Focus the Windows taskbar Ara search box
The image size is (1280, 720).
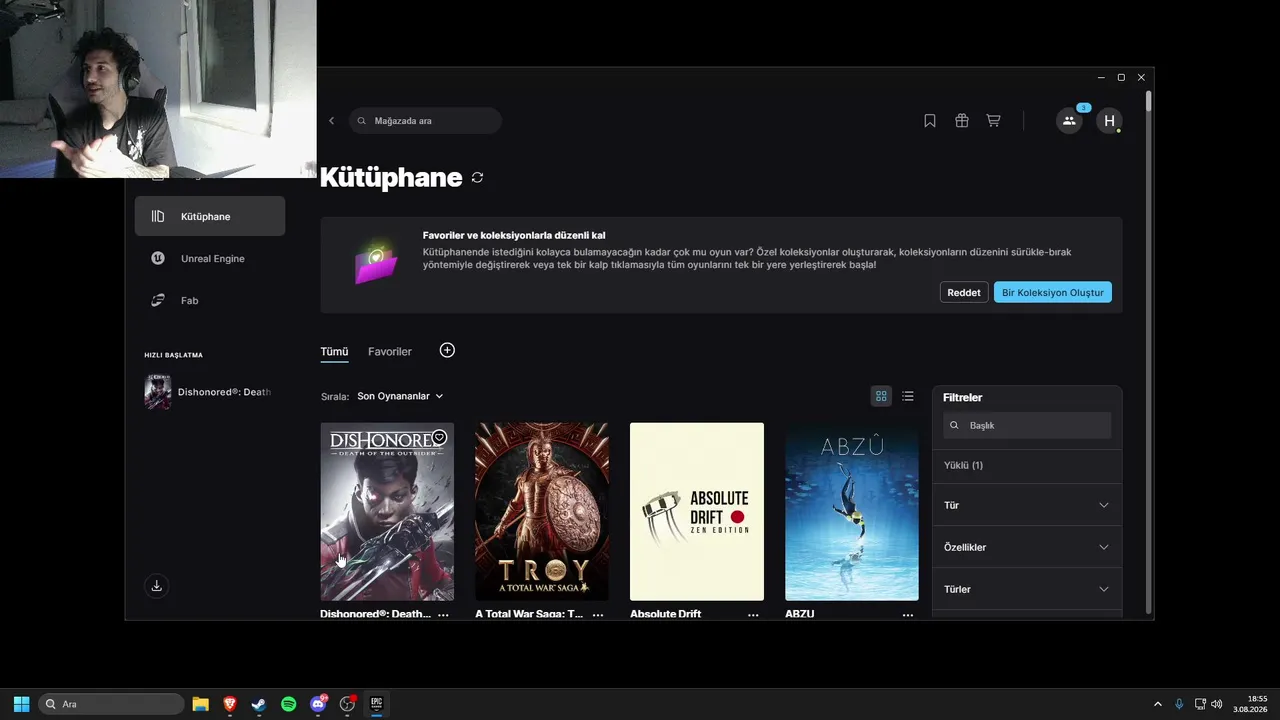[111, 704]
